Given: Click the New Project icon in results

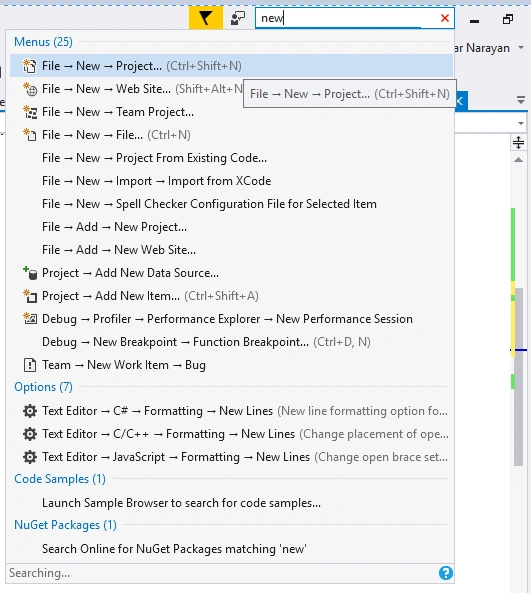Looking at the screenshot, I should [x=30, y=66].
